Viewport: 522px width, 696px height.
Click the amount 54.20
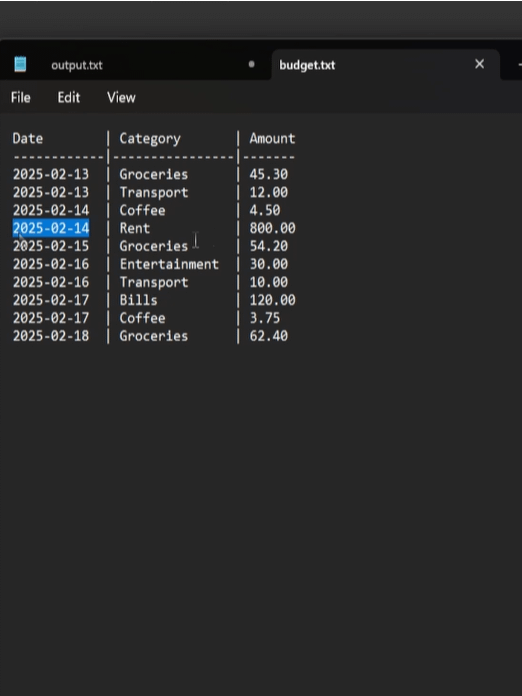[269, 246]
